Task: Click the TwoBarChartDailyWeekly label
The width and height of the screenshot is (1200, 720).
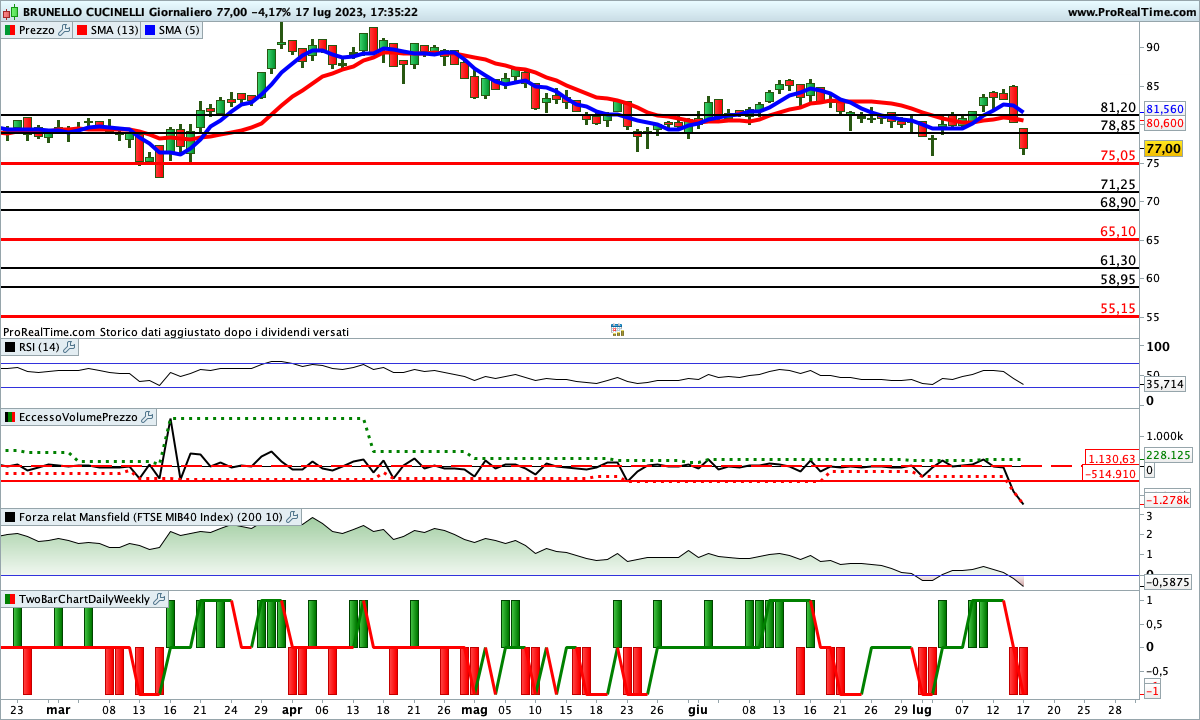Action: click(84, 599)
